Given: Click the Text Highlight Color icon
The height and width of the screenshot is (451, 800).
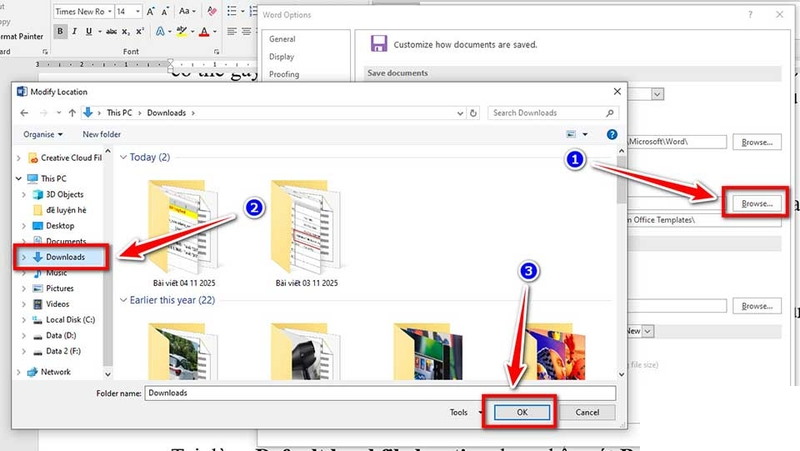Looking at the screenshot, I should 181,32.
